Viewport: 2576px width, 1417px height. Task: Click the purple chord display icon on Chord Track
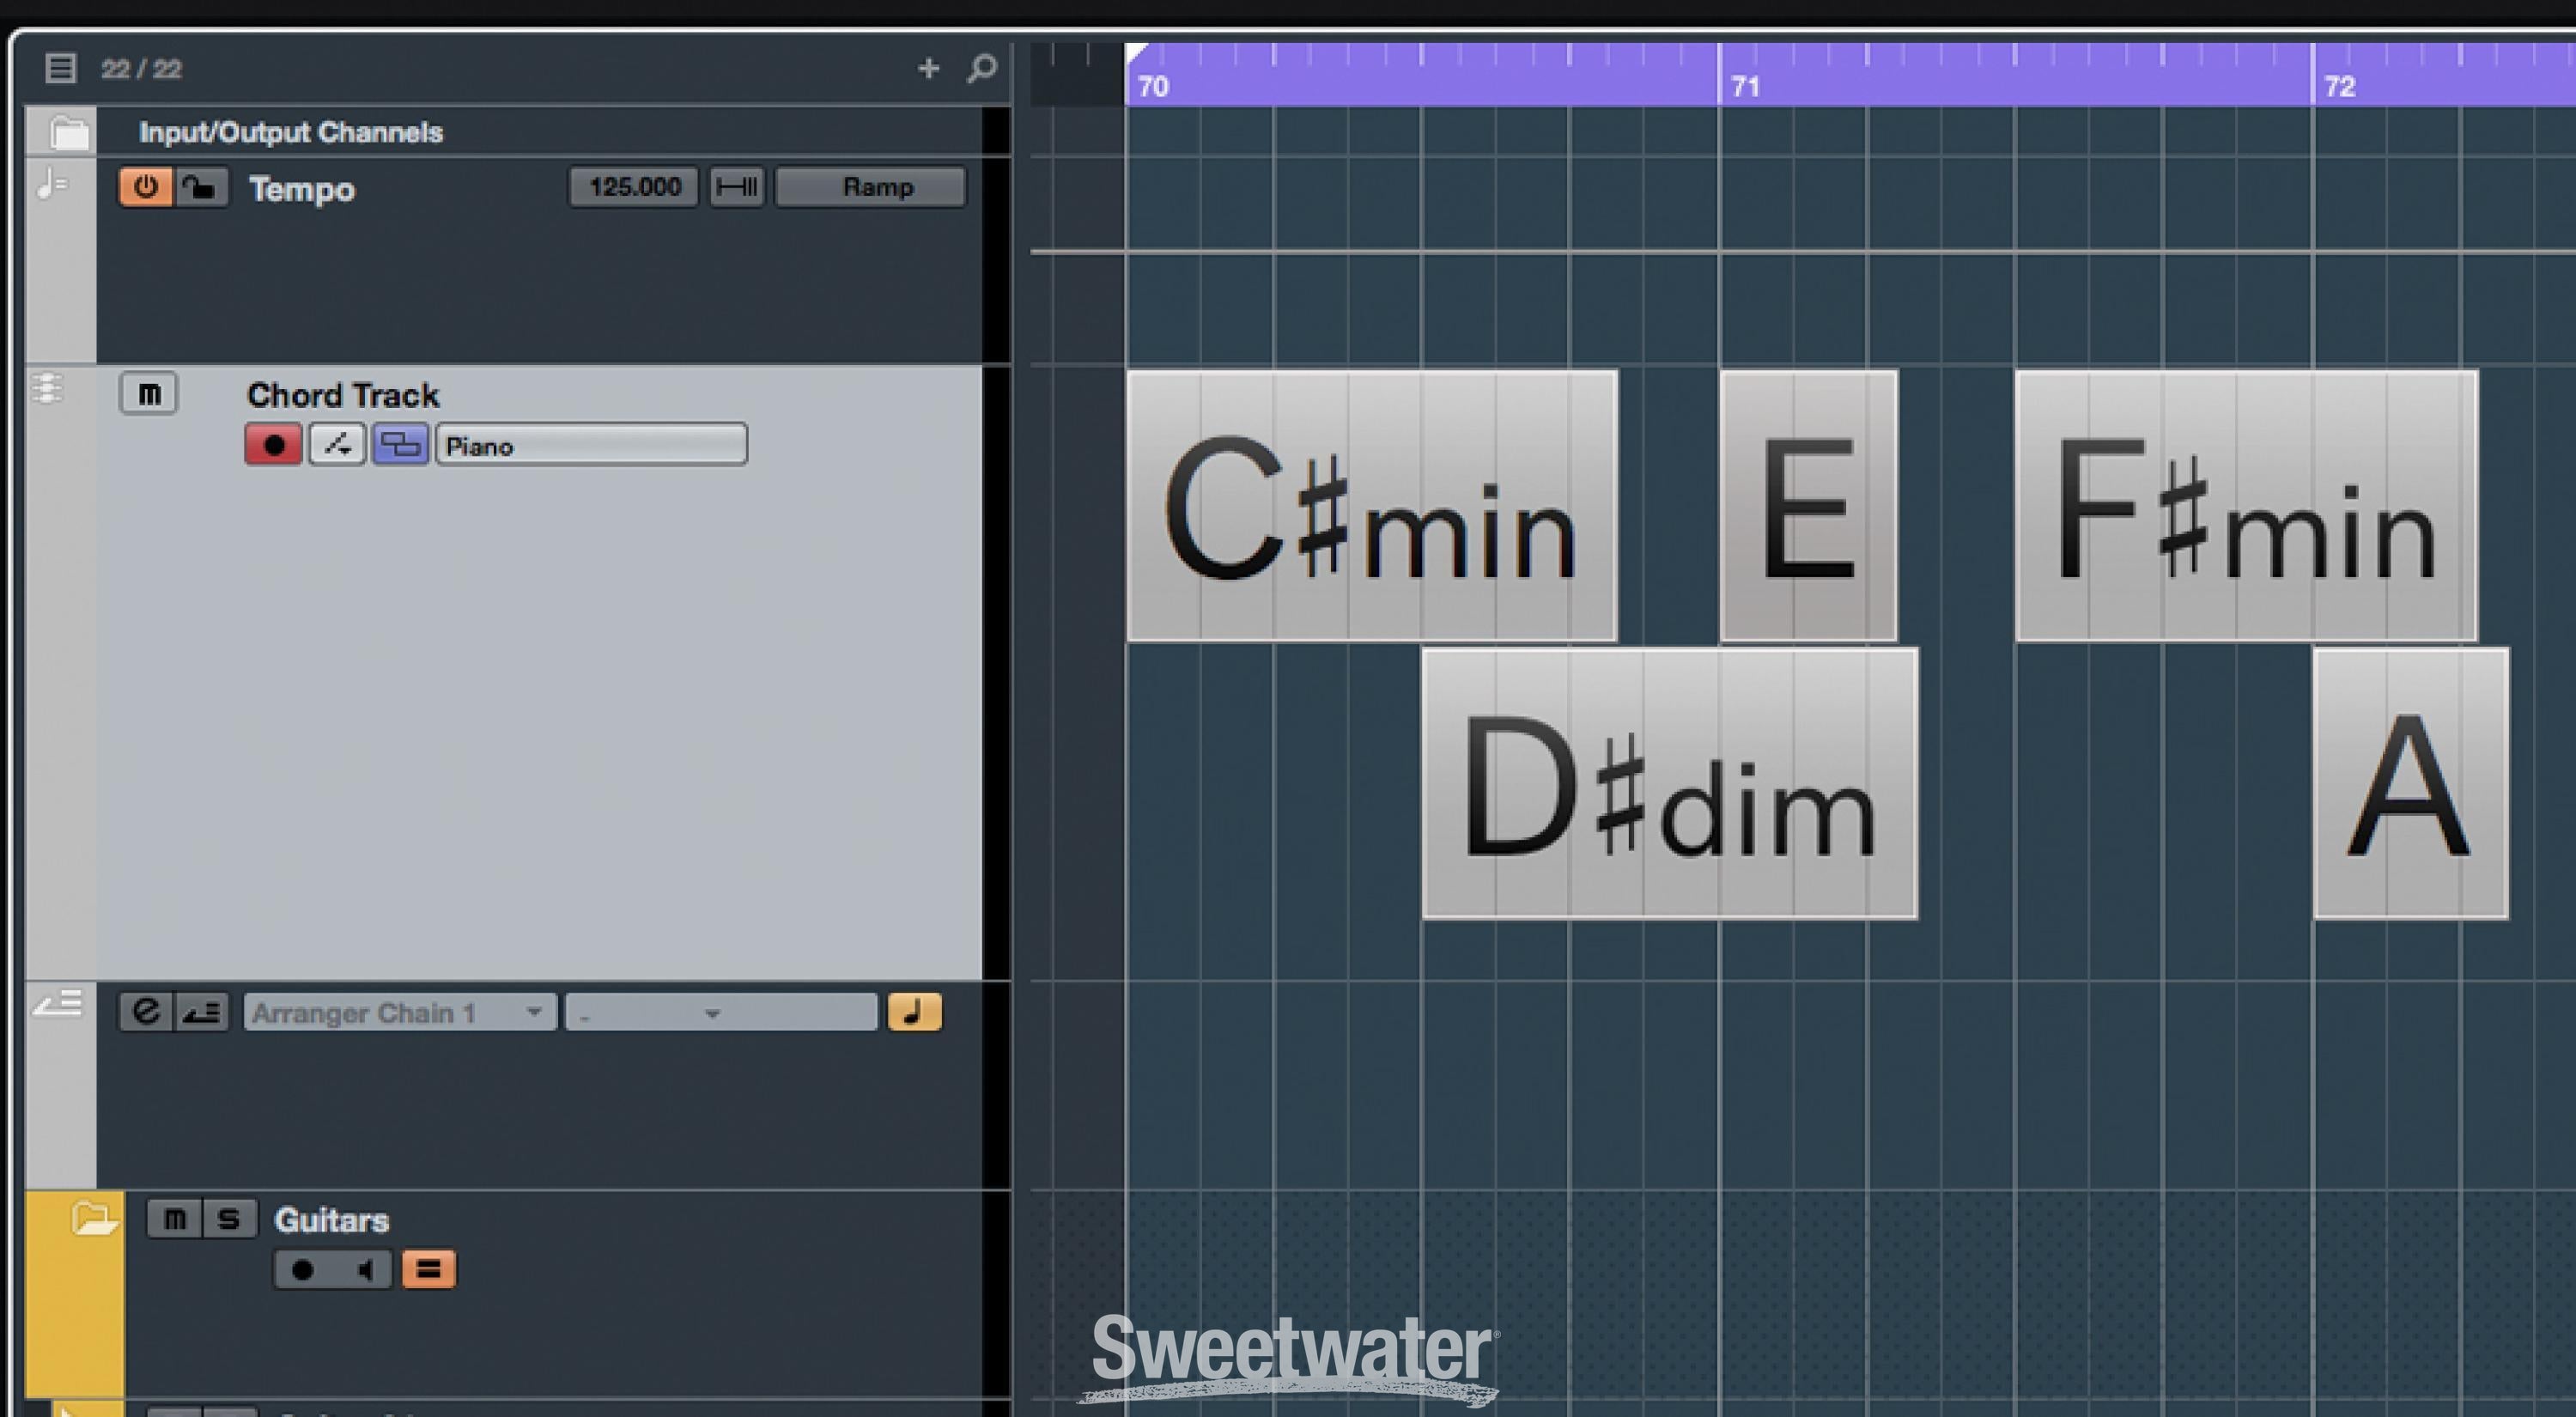tap(400, 445)
